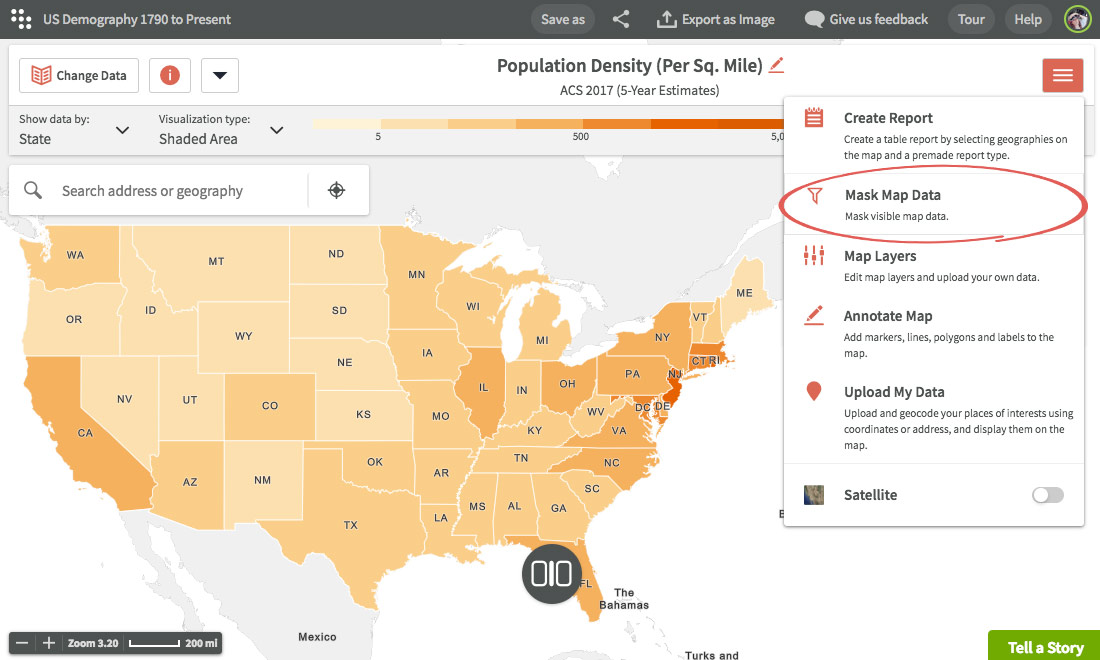The image size is (1100, 660).
Task: Zoom out with the minus button
Action: pos(22,643)
